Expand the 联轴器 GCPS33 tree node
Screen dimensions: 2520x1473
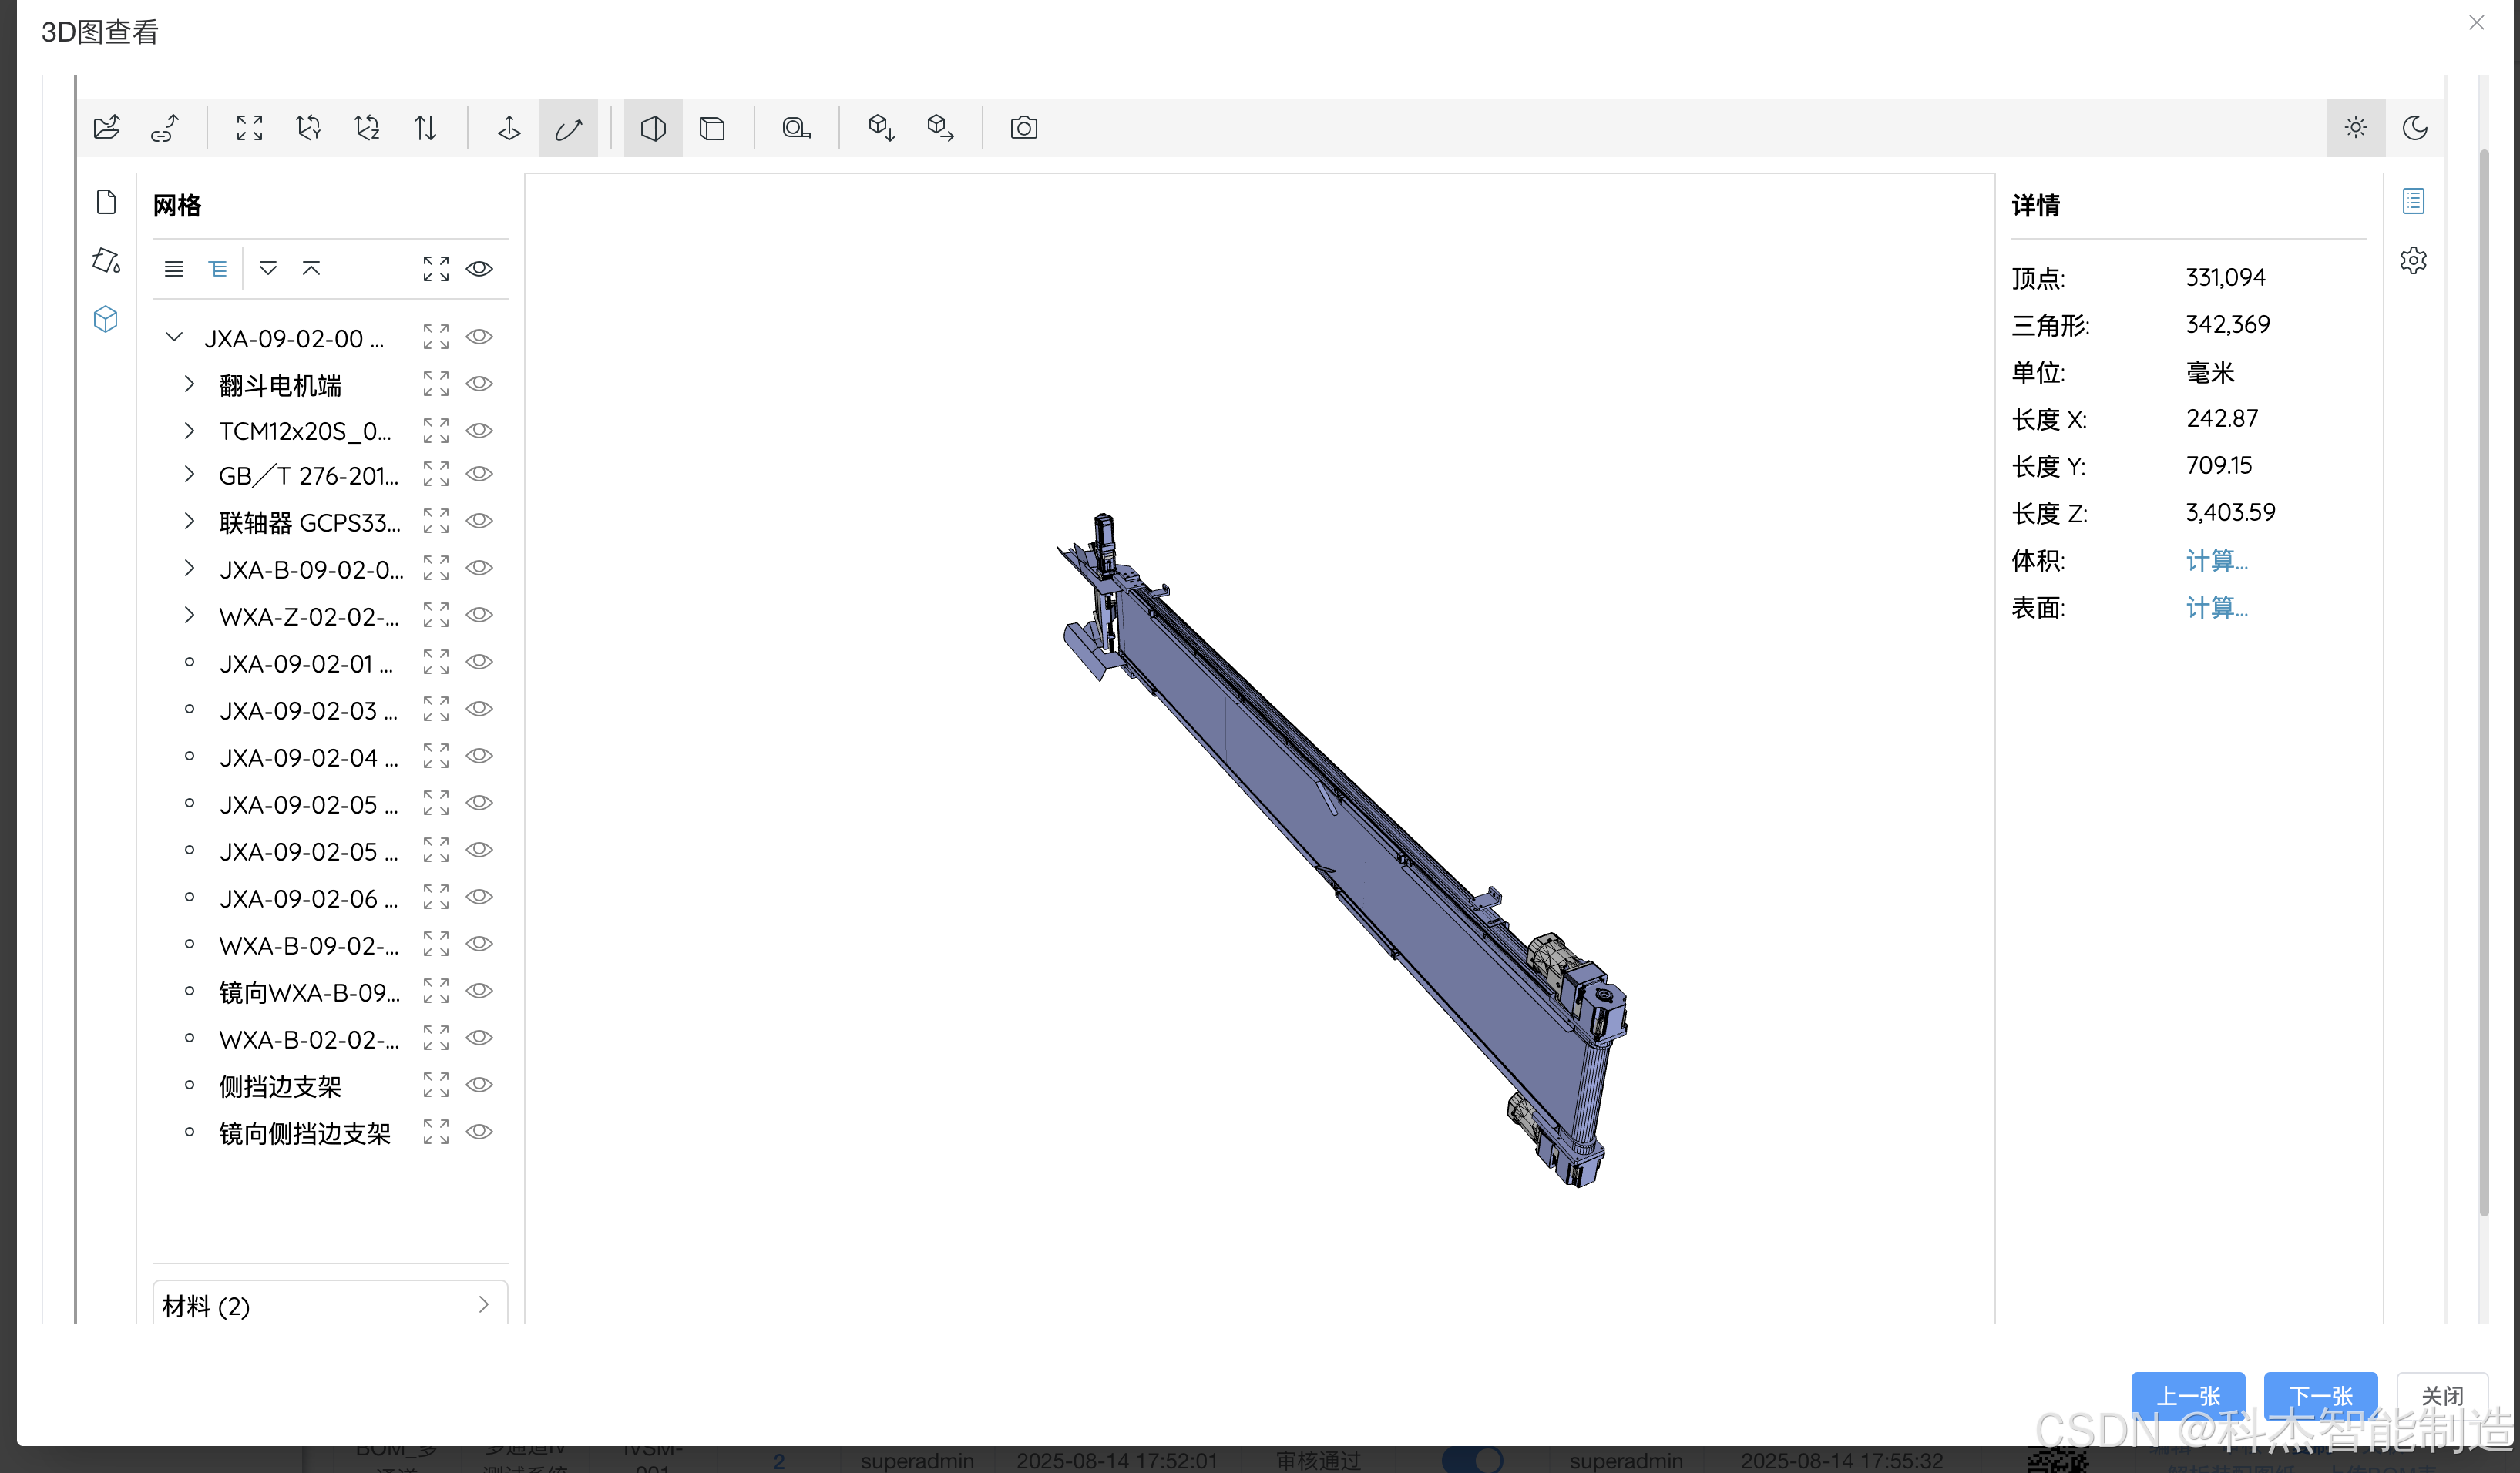[190, 521]
